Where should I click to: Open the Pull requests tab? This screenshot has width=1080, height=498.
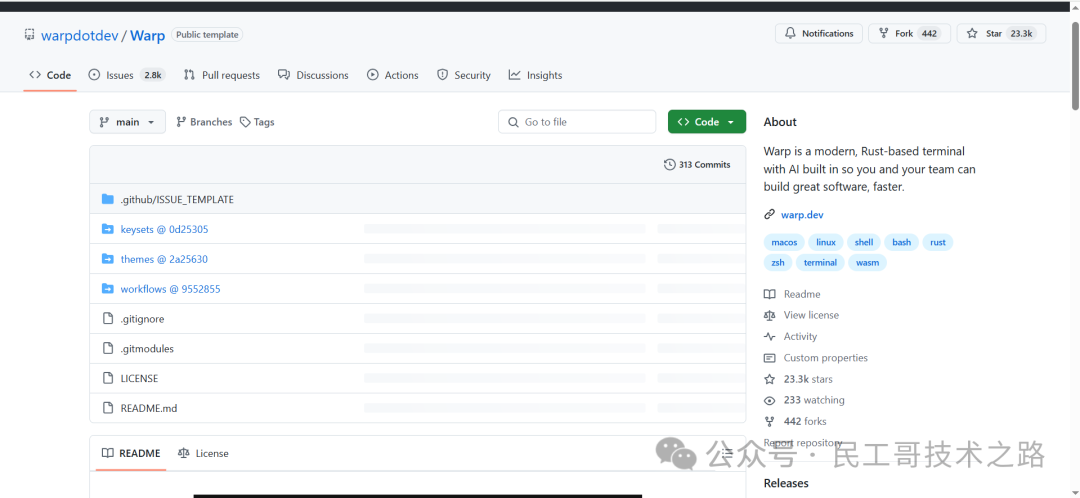(222, 75)
